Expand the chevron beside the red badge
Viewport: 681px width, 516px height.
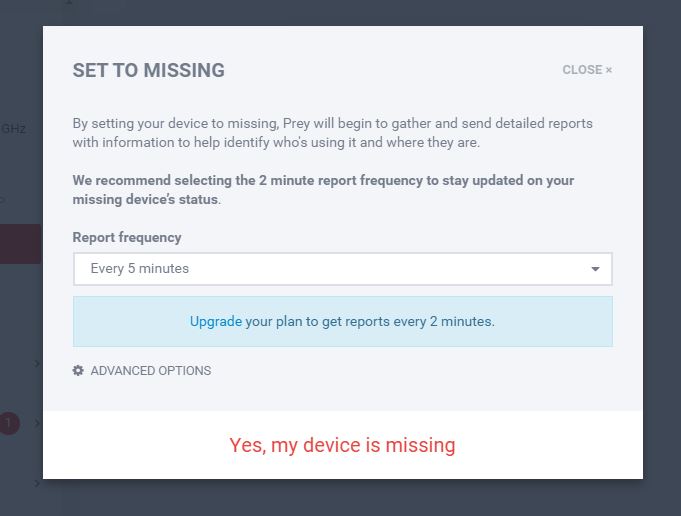click(37, 424)
